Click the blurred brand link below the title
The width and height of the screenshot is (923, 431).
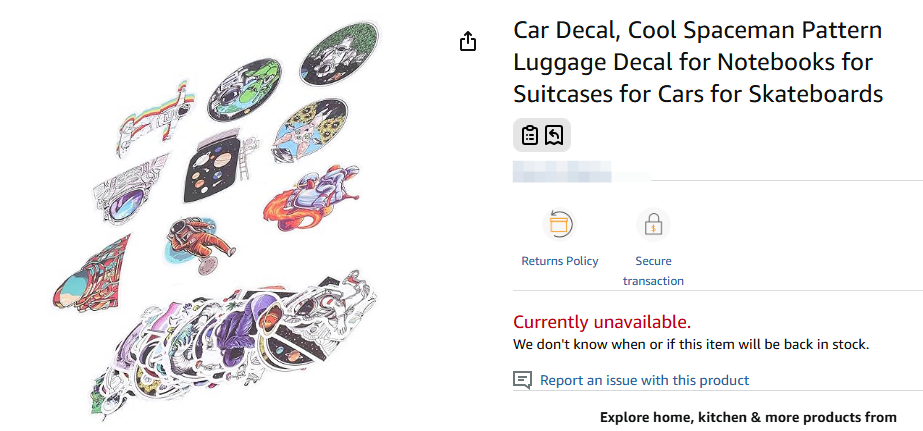[x=562, y=171]
